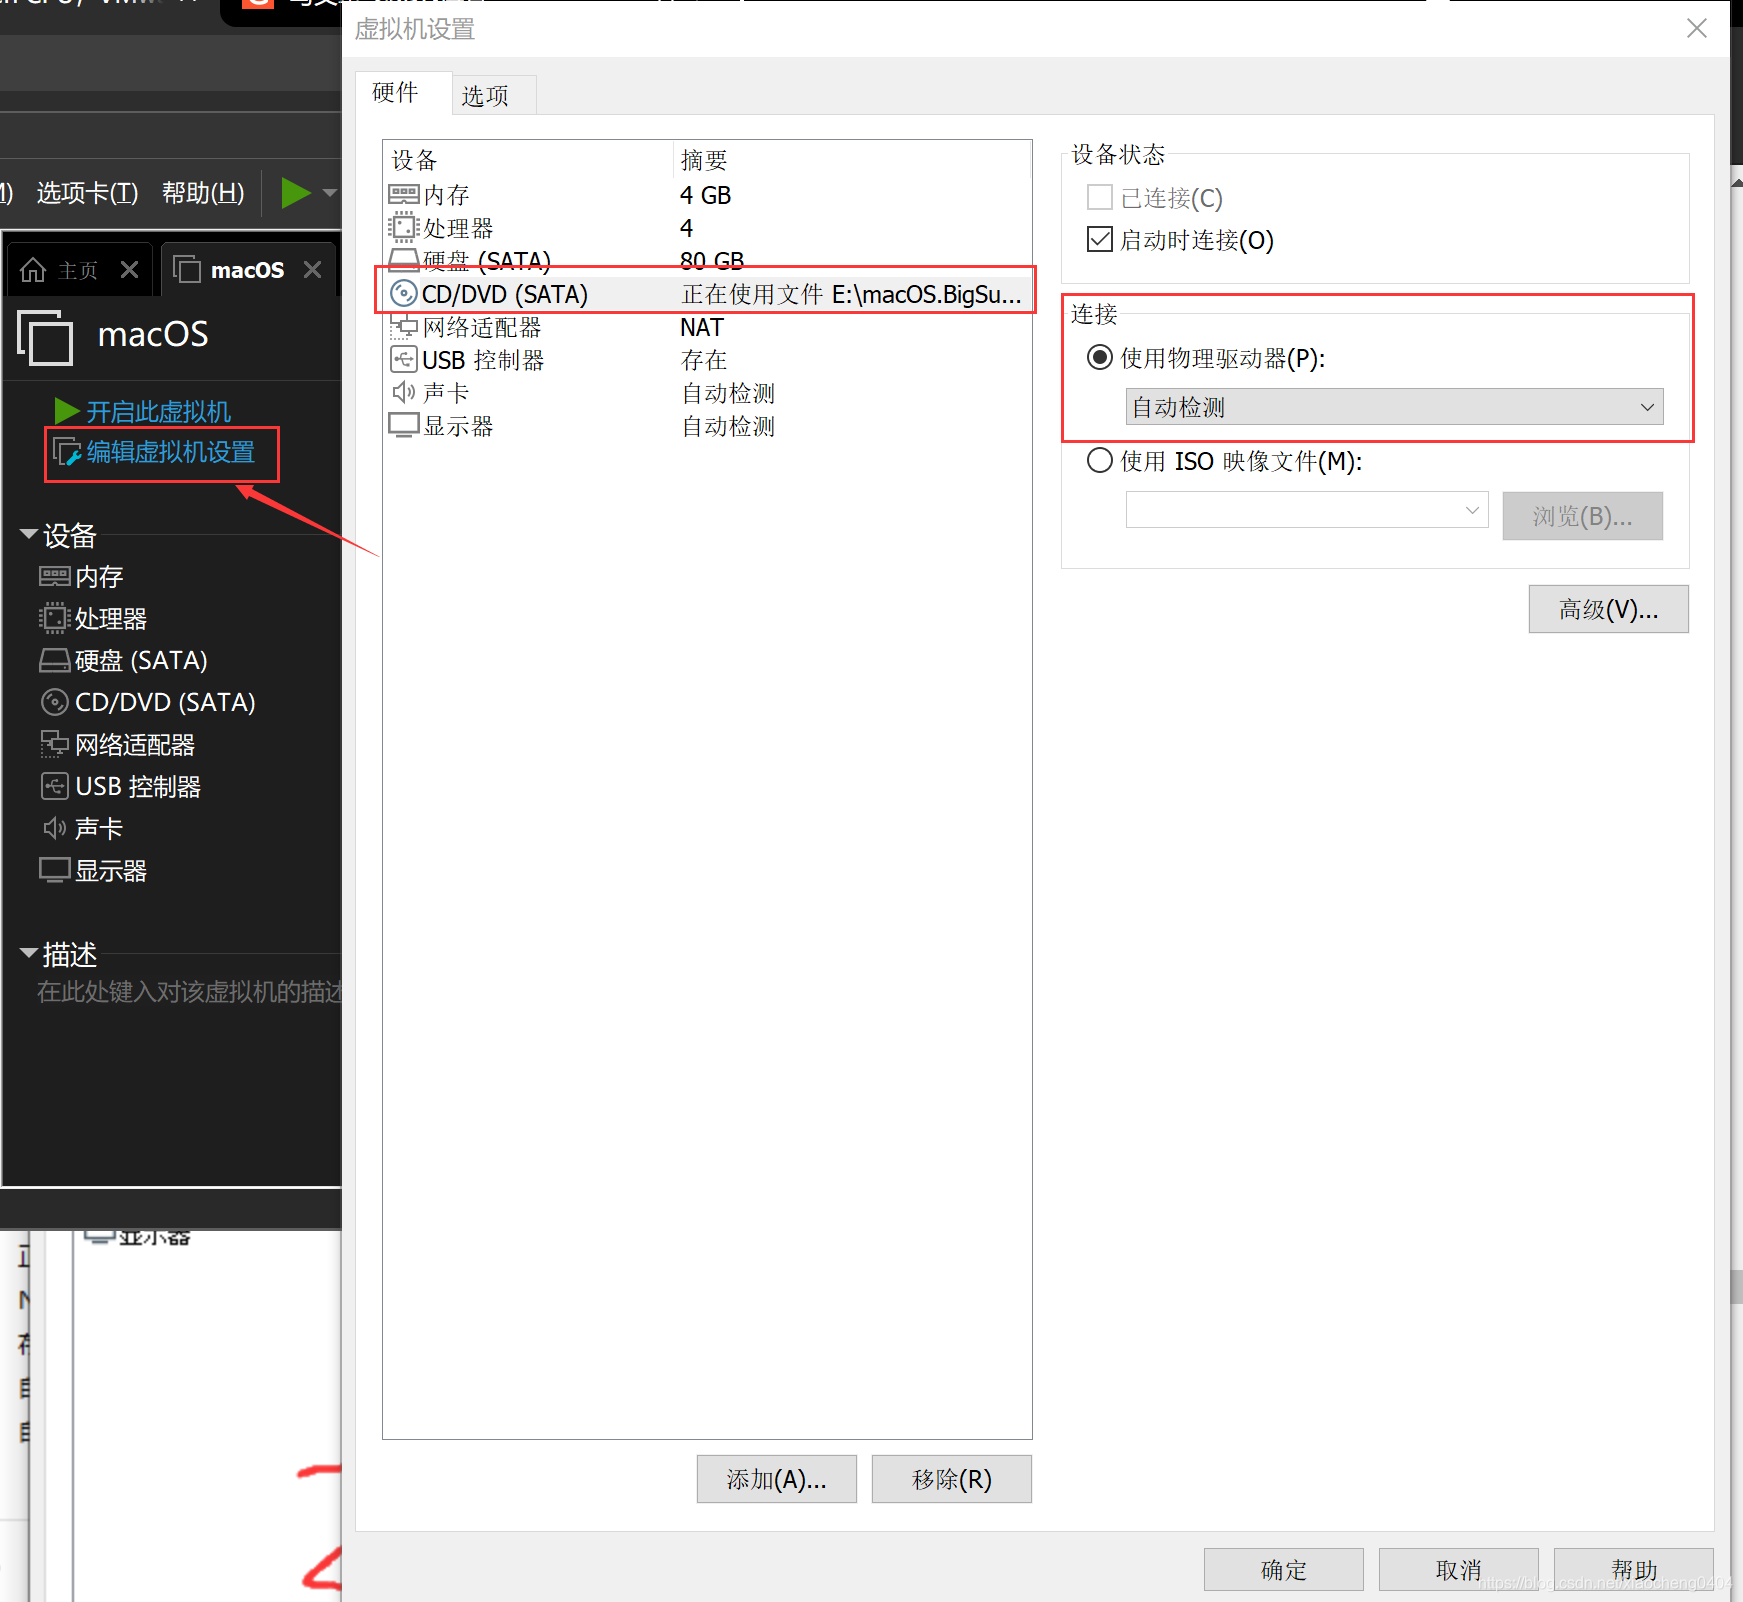The height and width of the screenshot is (1602, 1743).
Task: Select 使用物理驱动器(P) radio button
Action: 1100,357
